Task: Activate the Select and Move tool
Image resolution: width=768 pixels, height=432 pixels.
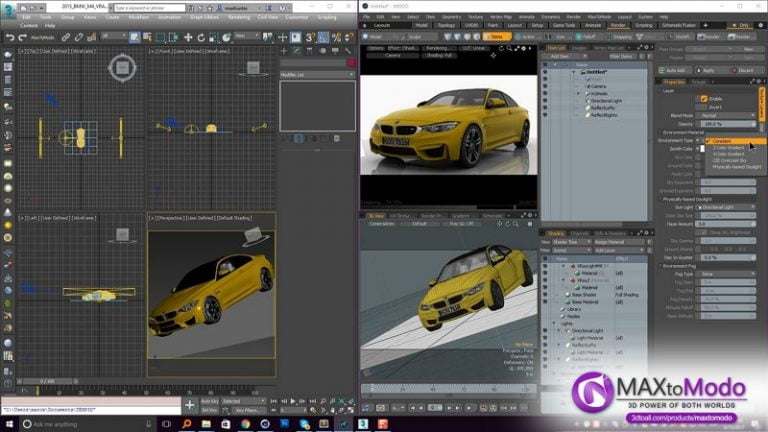Action: point(188,37)
